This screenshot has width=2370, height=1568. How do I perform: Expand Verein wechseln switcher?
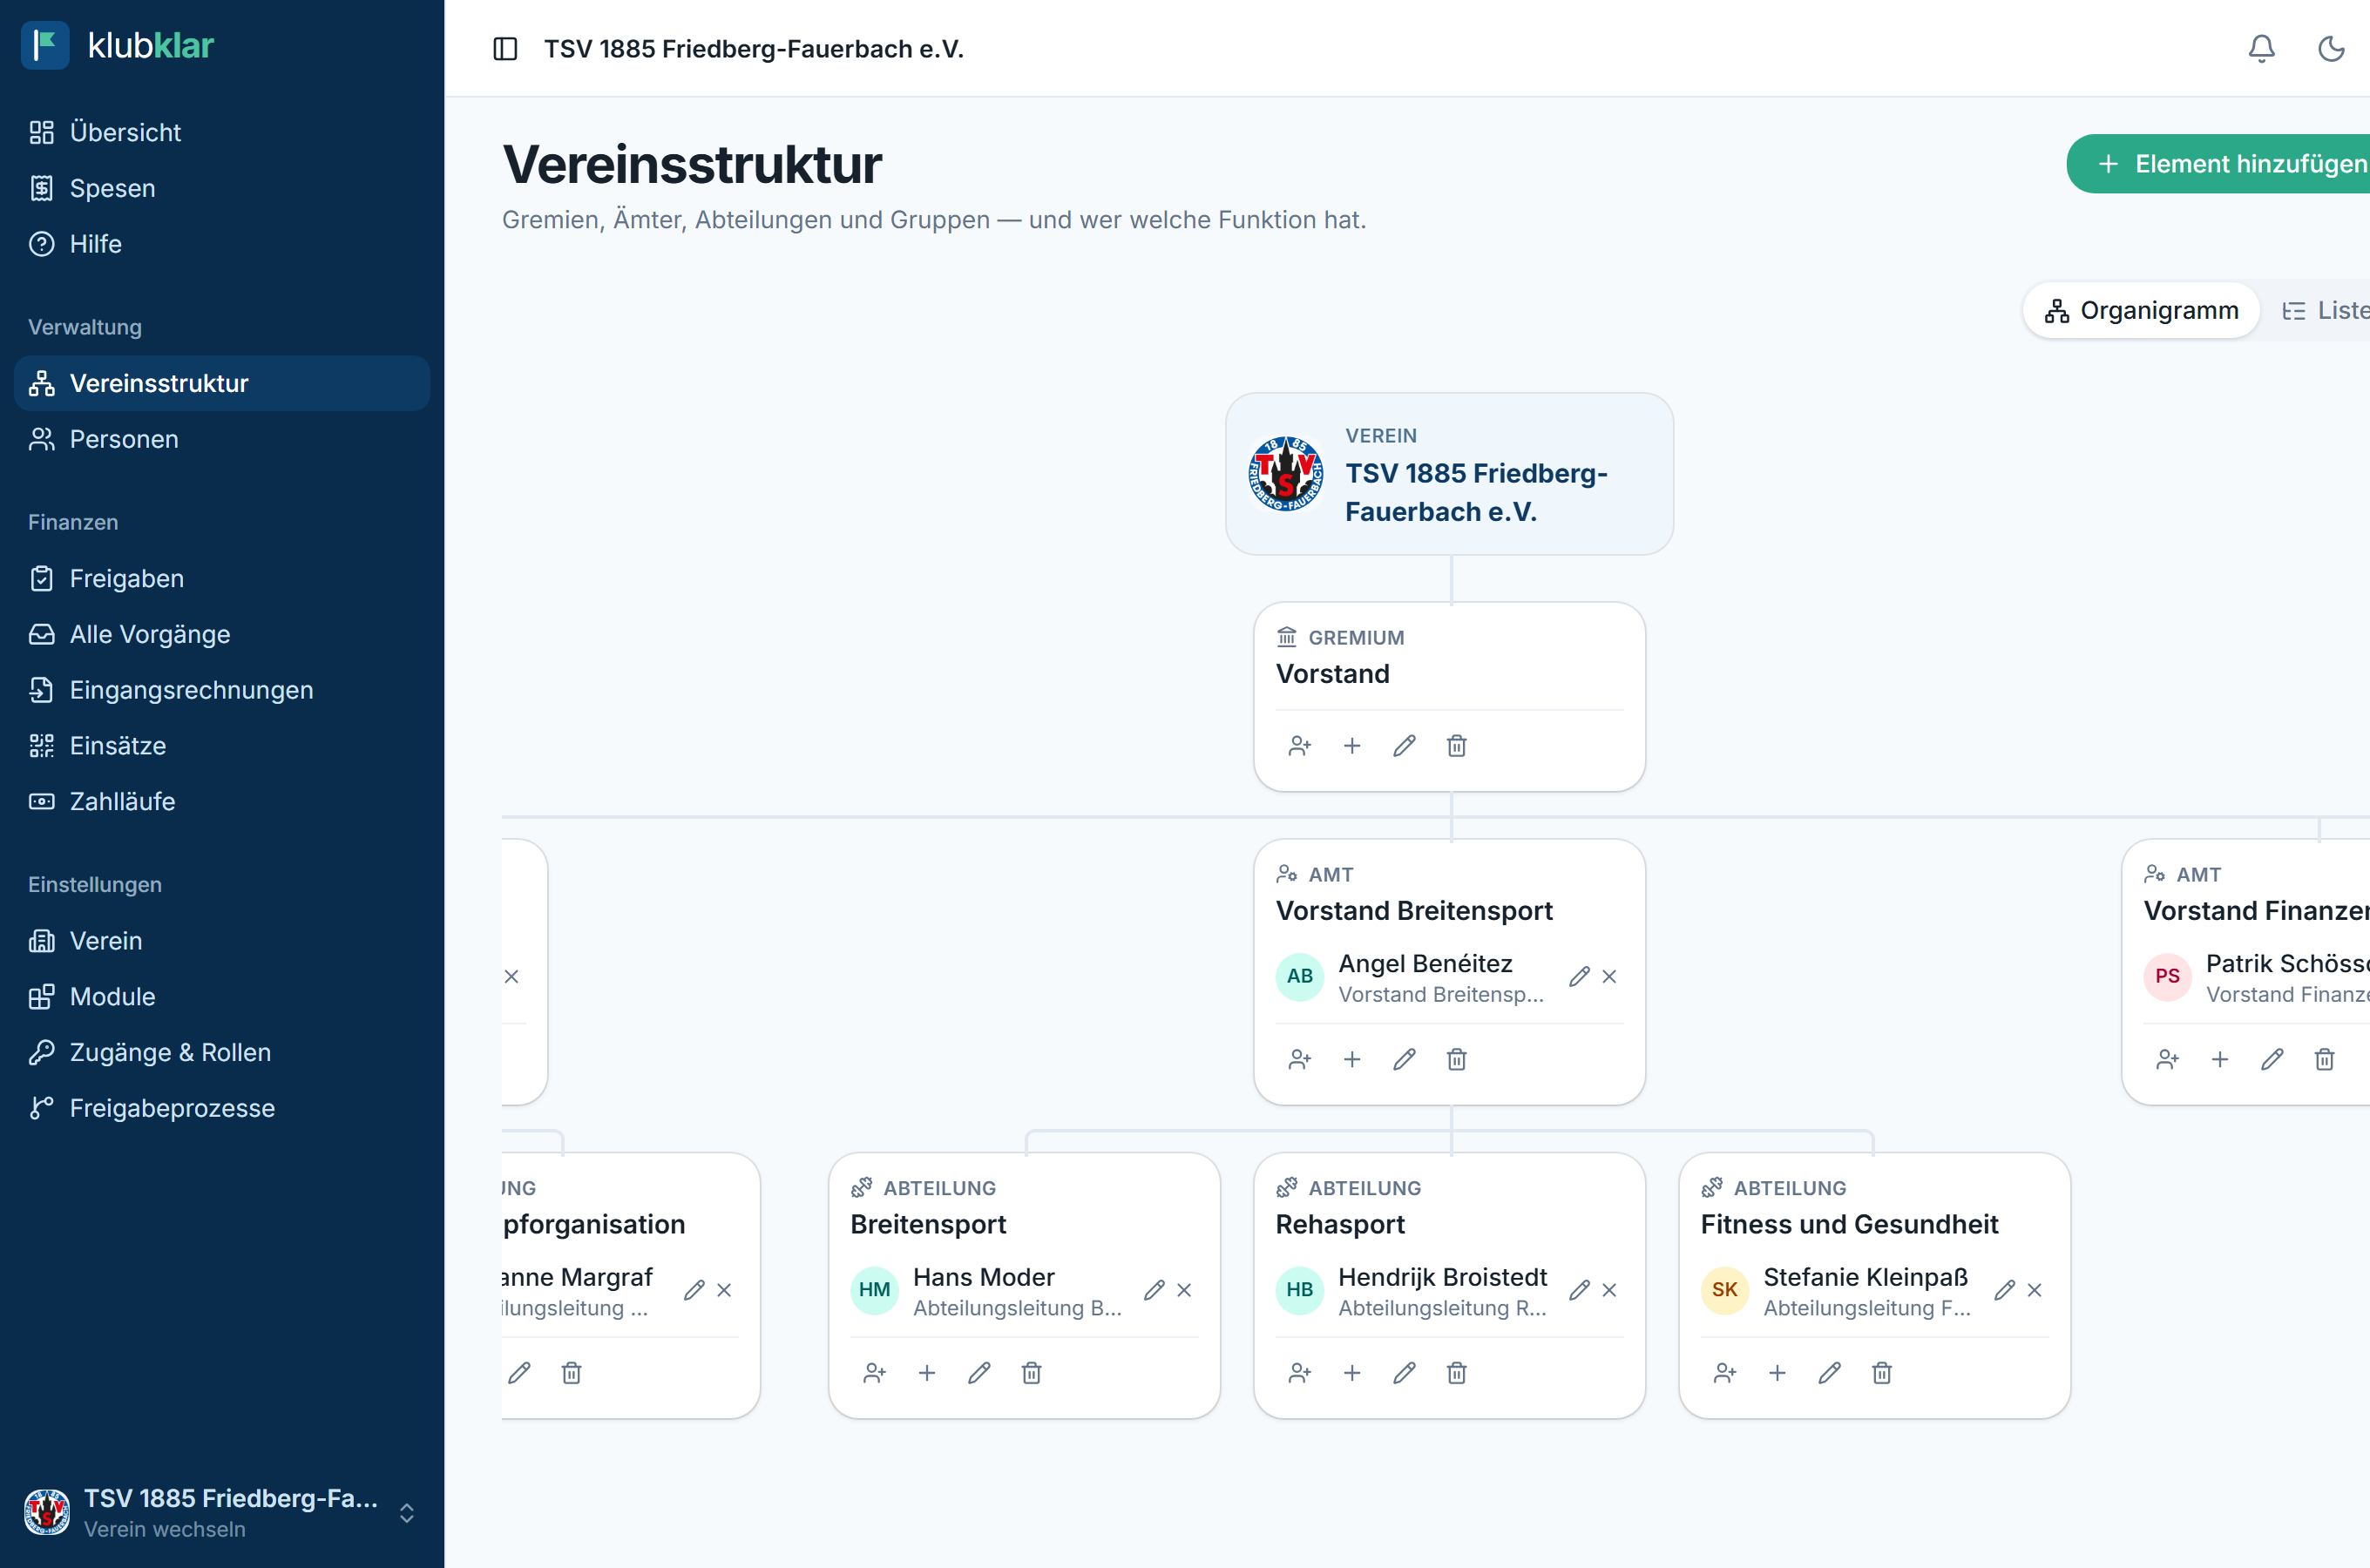click(x=222, y=1512)
